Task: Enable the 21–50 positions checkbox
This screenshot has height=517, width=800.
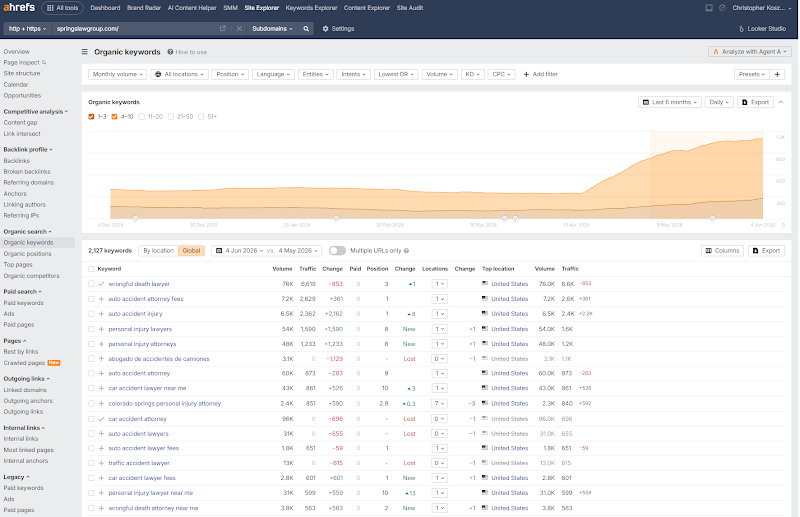Action: [x=171, y=117]
